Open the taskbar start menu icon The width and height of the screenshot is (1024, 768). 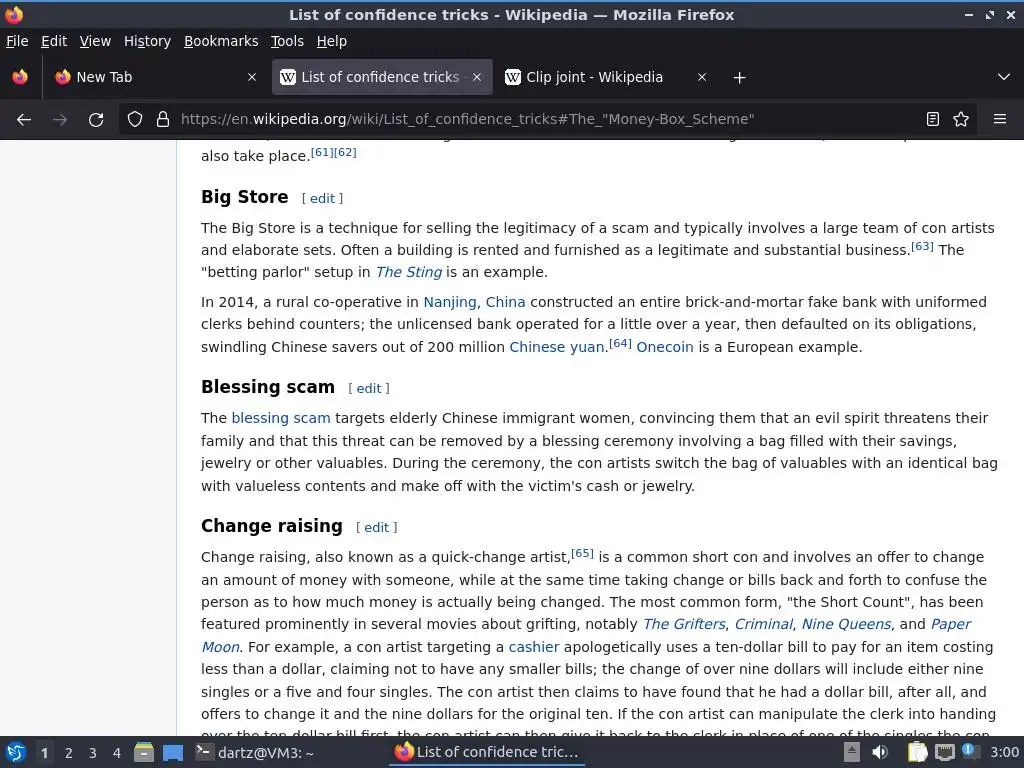(16, 753)
